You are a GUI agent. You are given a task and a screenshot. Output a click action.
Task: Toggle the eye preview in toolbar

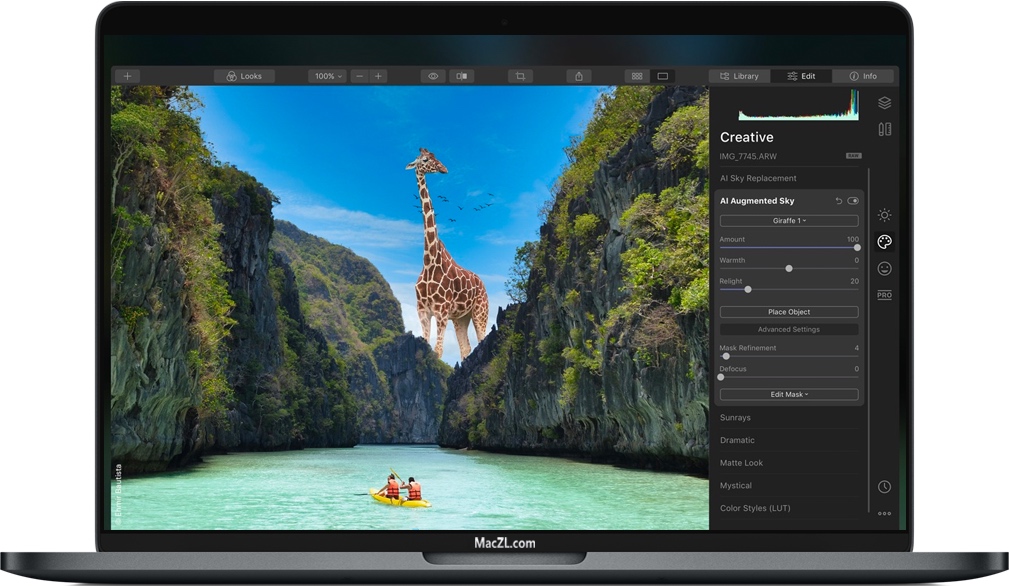[433, 76]
